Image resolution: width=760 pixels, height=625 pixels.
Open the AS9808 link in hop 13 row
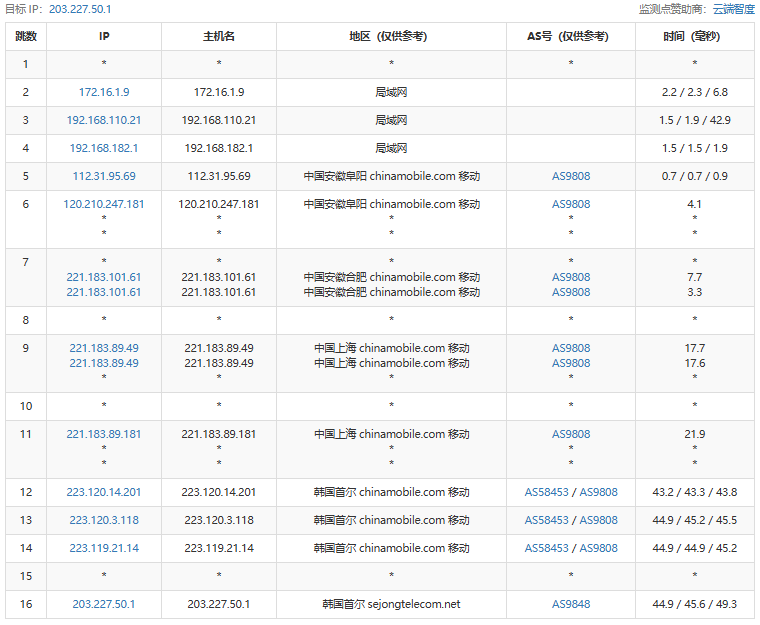pyautogui.click(x=599, y=521)
